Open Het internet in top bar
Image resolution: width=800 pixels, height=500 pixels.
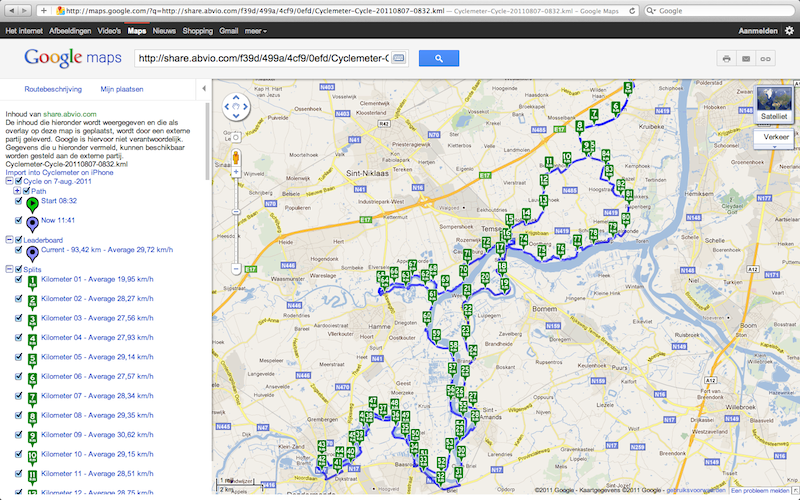click(x=24, y=31)
